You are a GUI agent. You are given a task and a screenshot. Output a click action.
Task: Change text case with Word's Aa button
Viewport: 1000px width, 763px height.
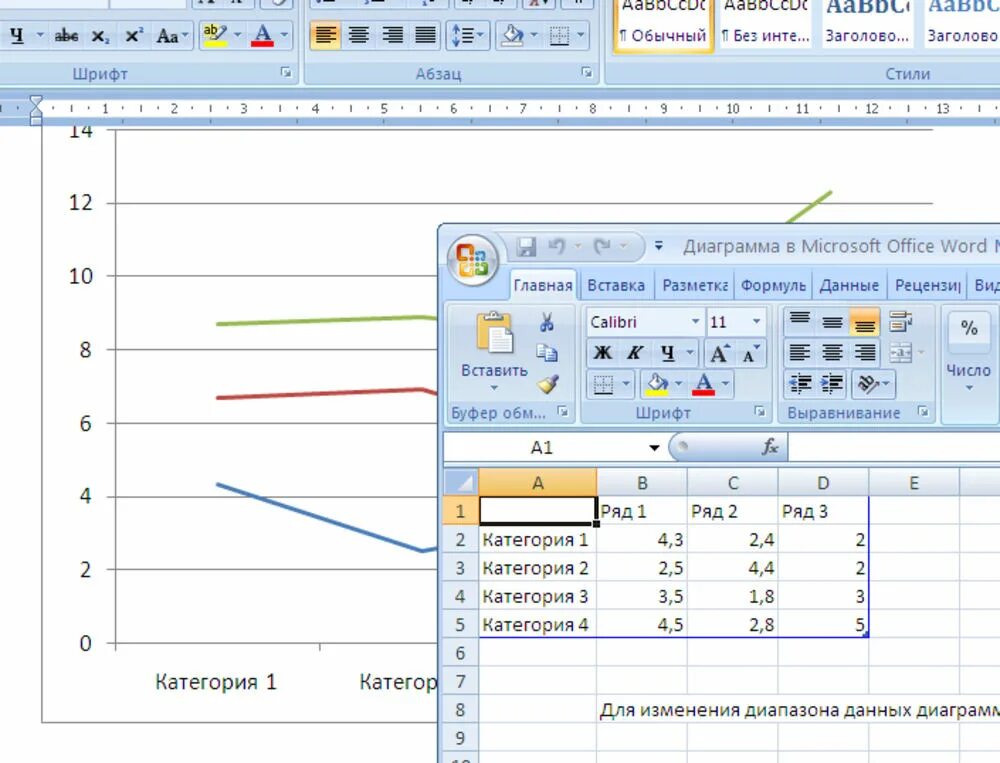click(172, 36)
